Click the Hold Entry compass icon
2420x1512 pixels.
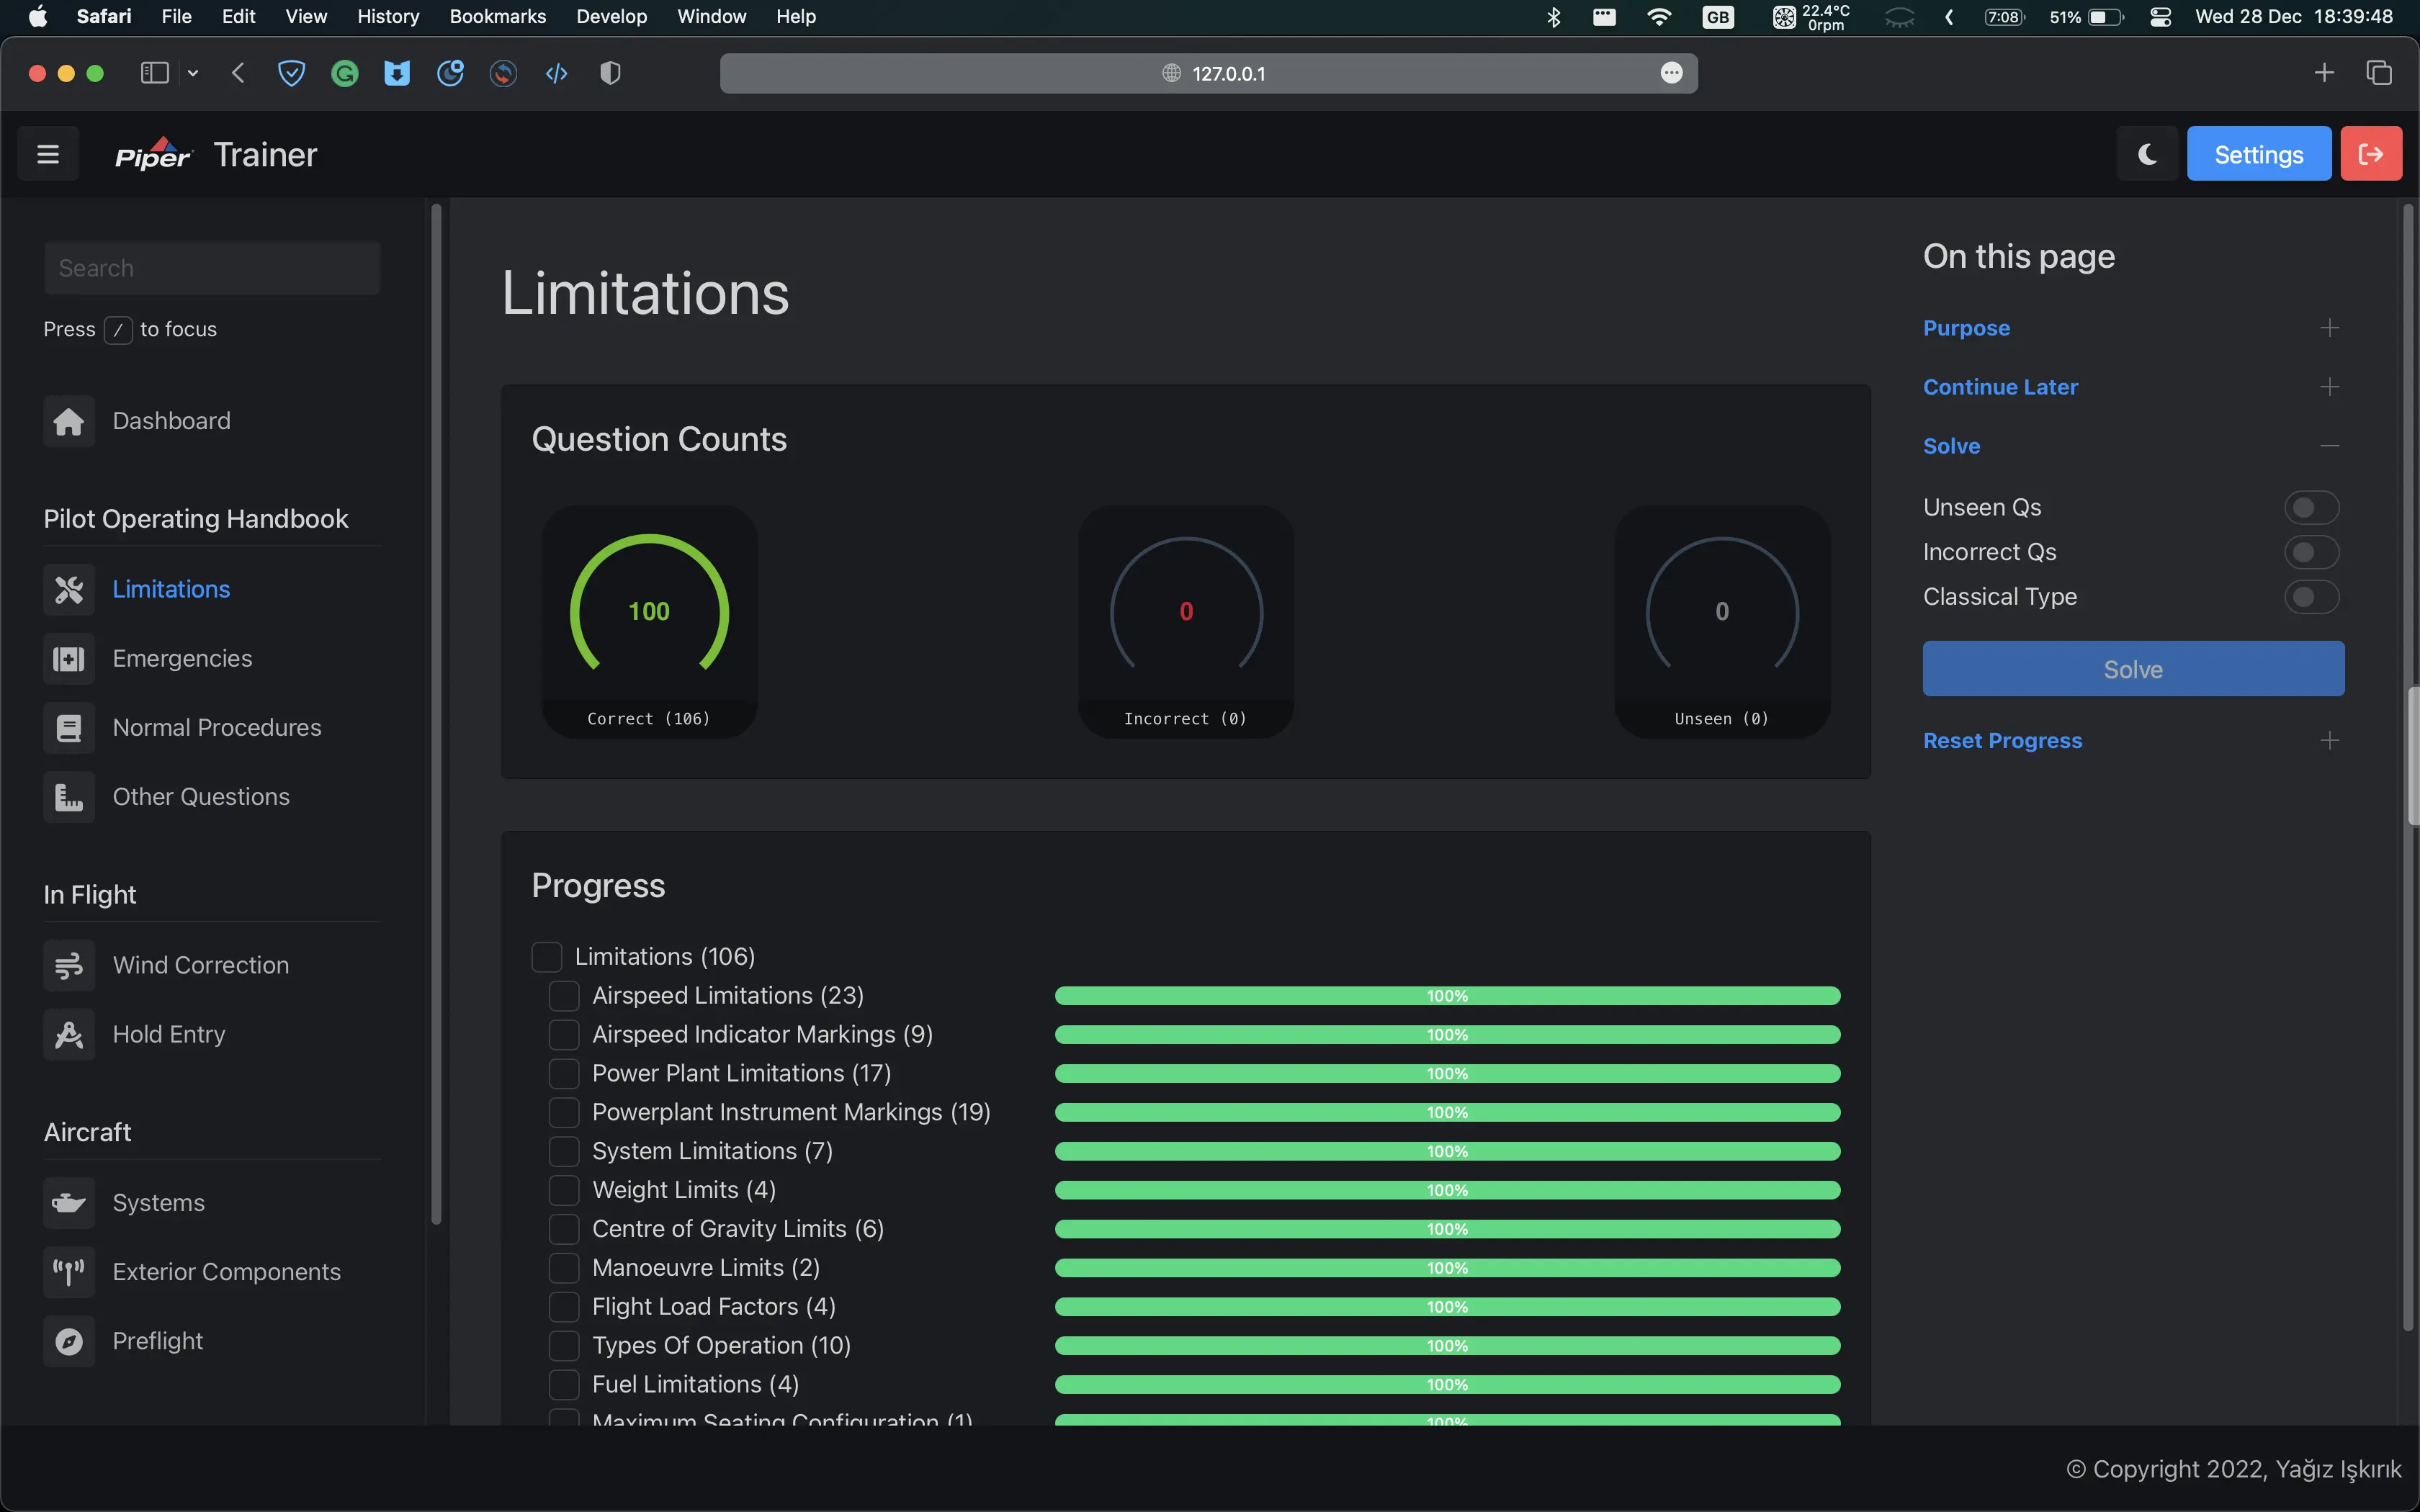[69, 1034]
